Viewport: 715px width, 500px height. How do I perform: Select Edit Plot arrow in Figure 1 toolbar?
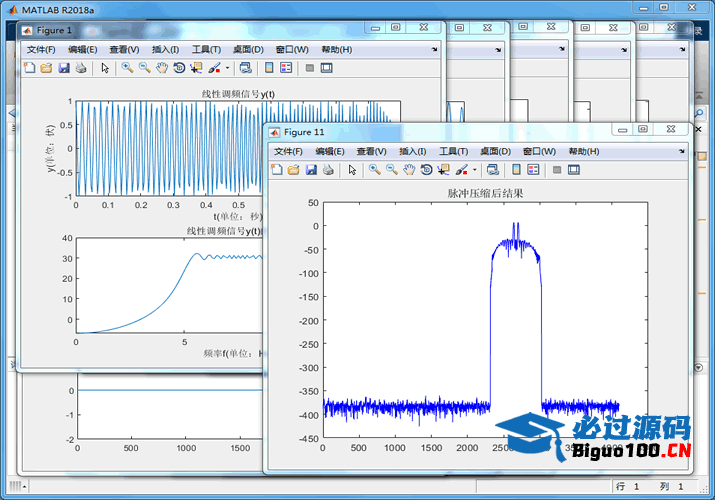pos(105,68)
